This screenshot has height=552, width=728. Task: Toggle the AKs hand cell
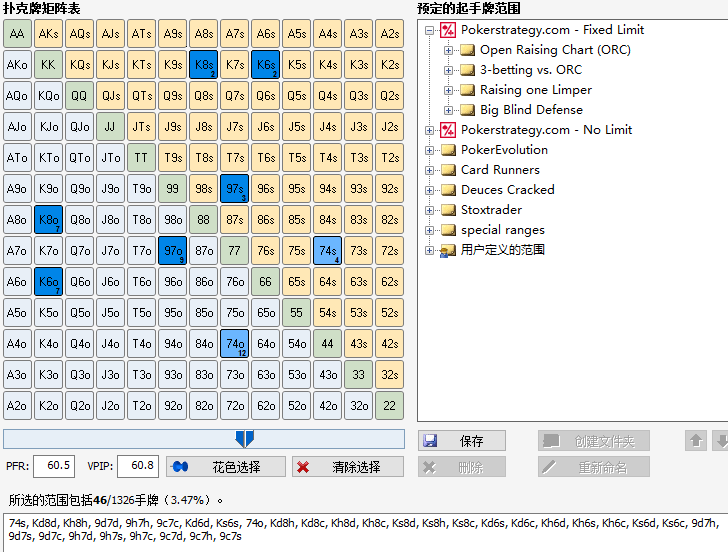[48, 33]
